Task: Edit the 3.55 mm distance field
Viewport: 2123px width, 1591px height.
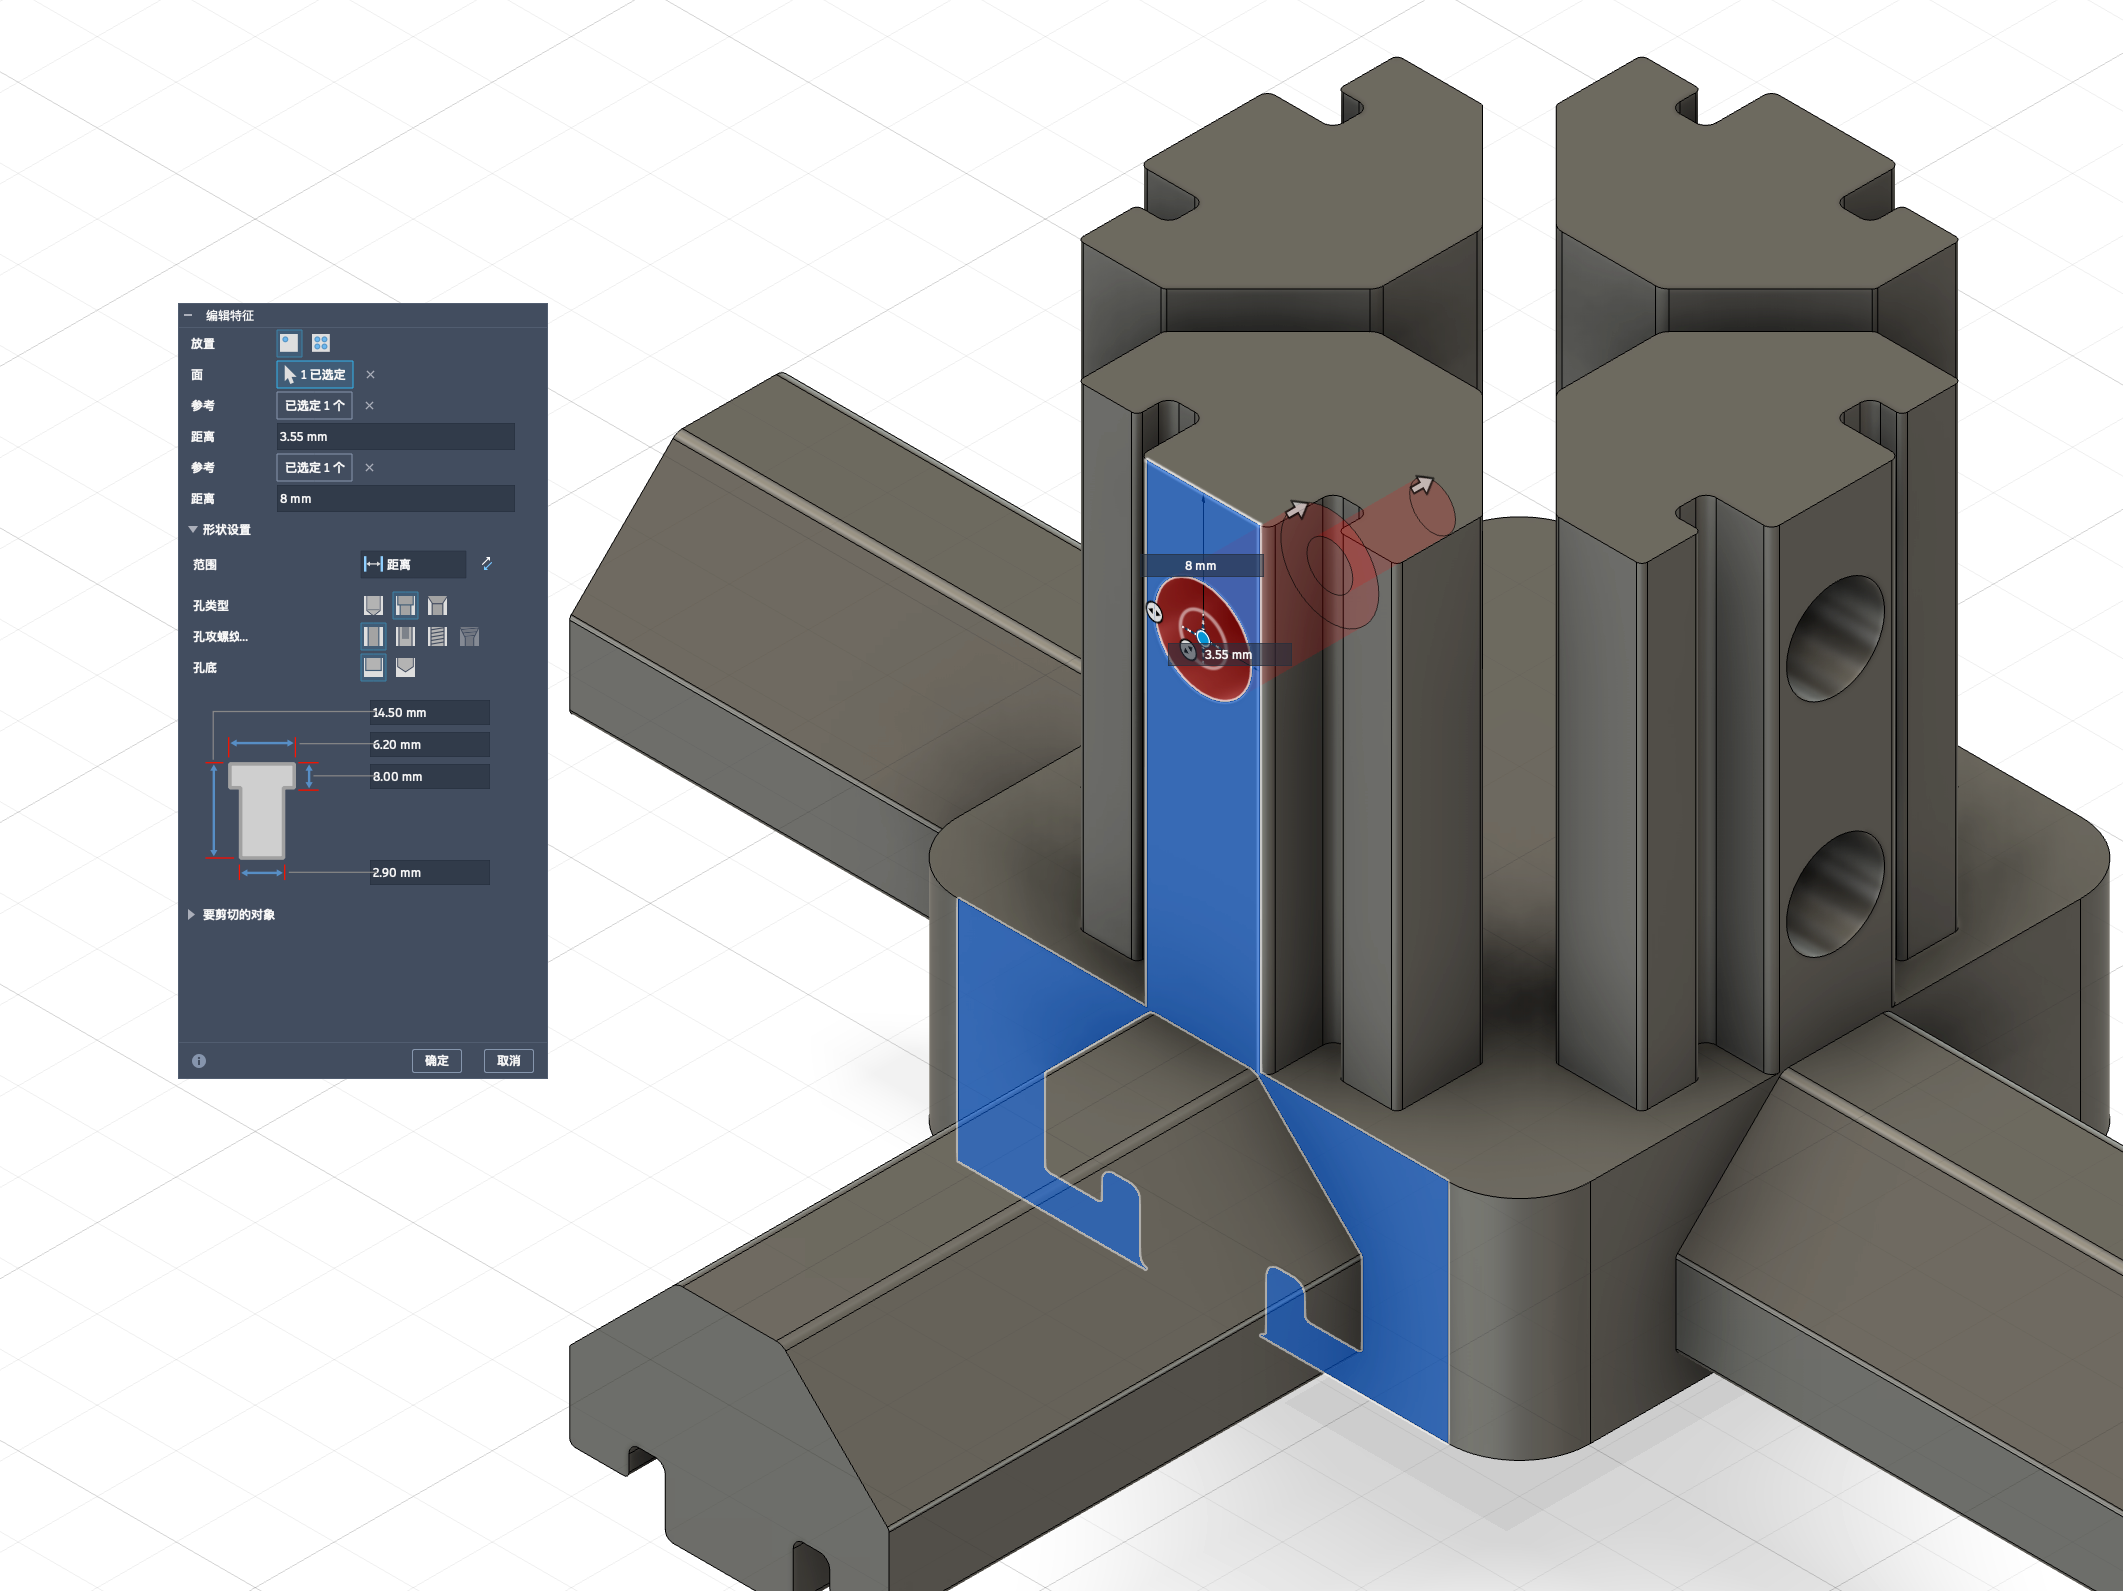Action: click(395, 437)
